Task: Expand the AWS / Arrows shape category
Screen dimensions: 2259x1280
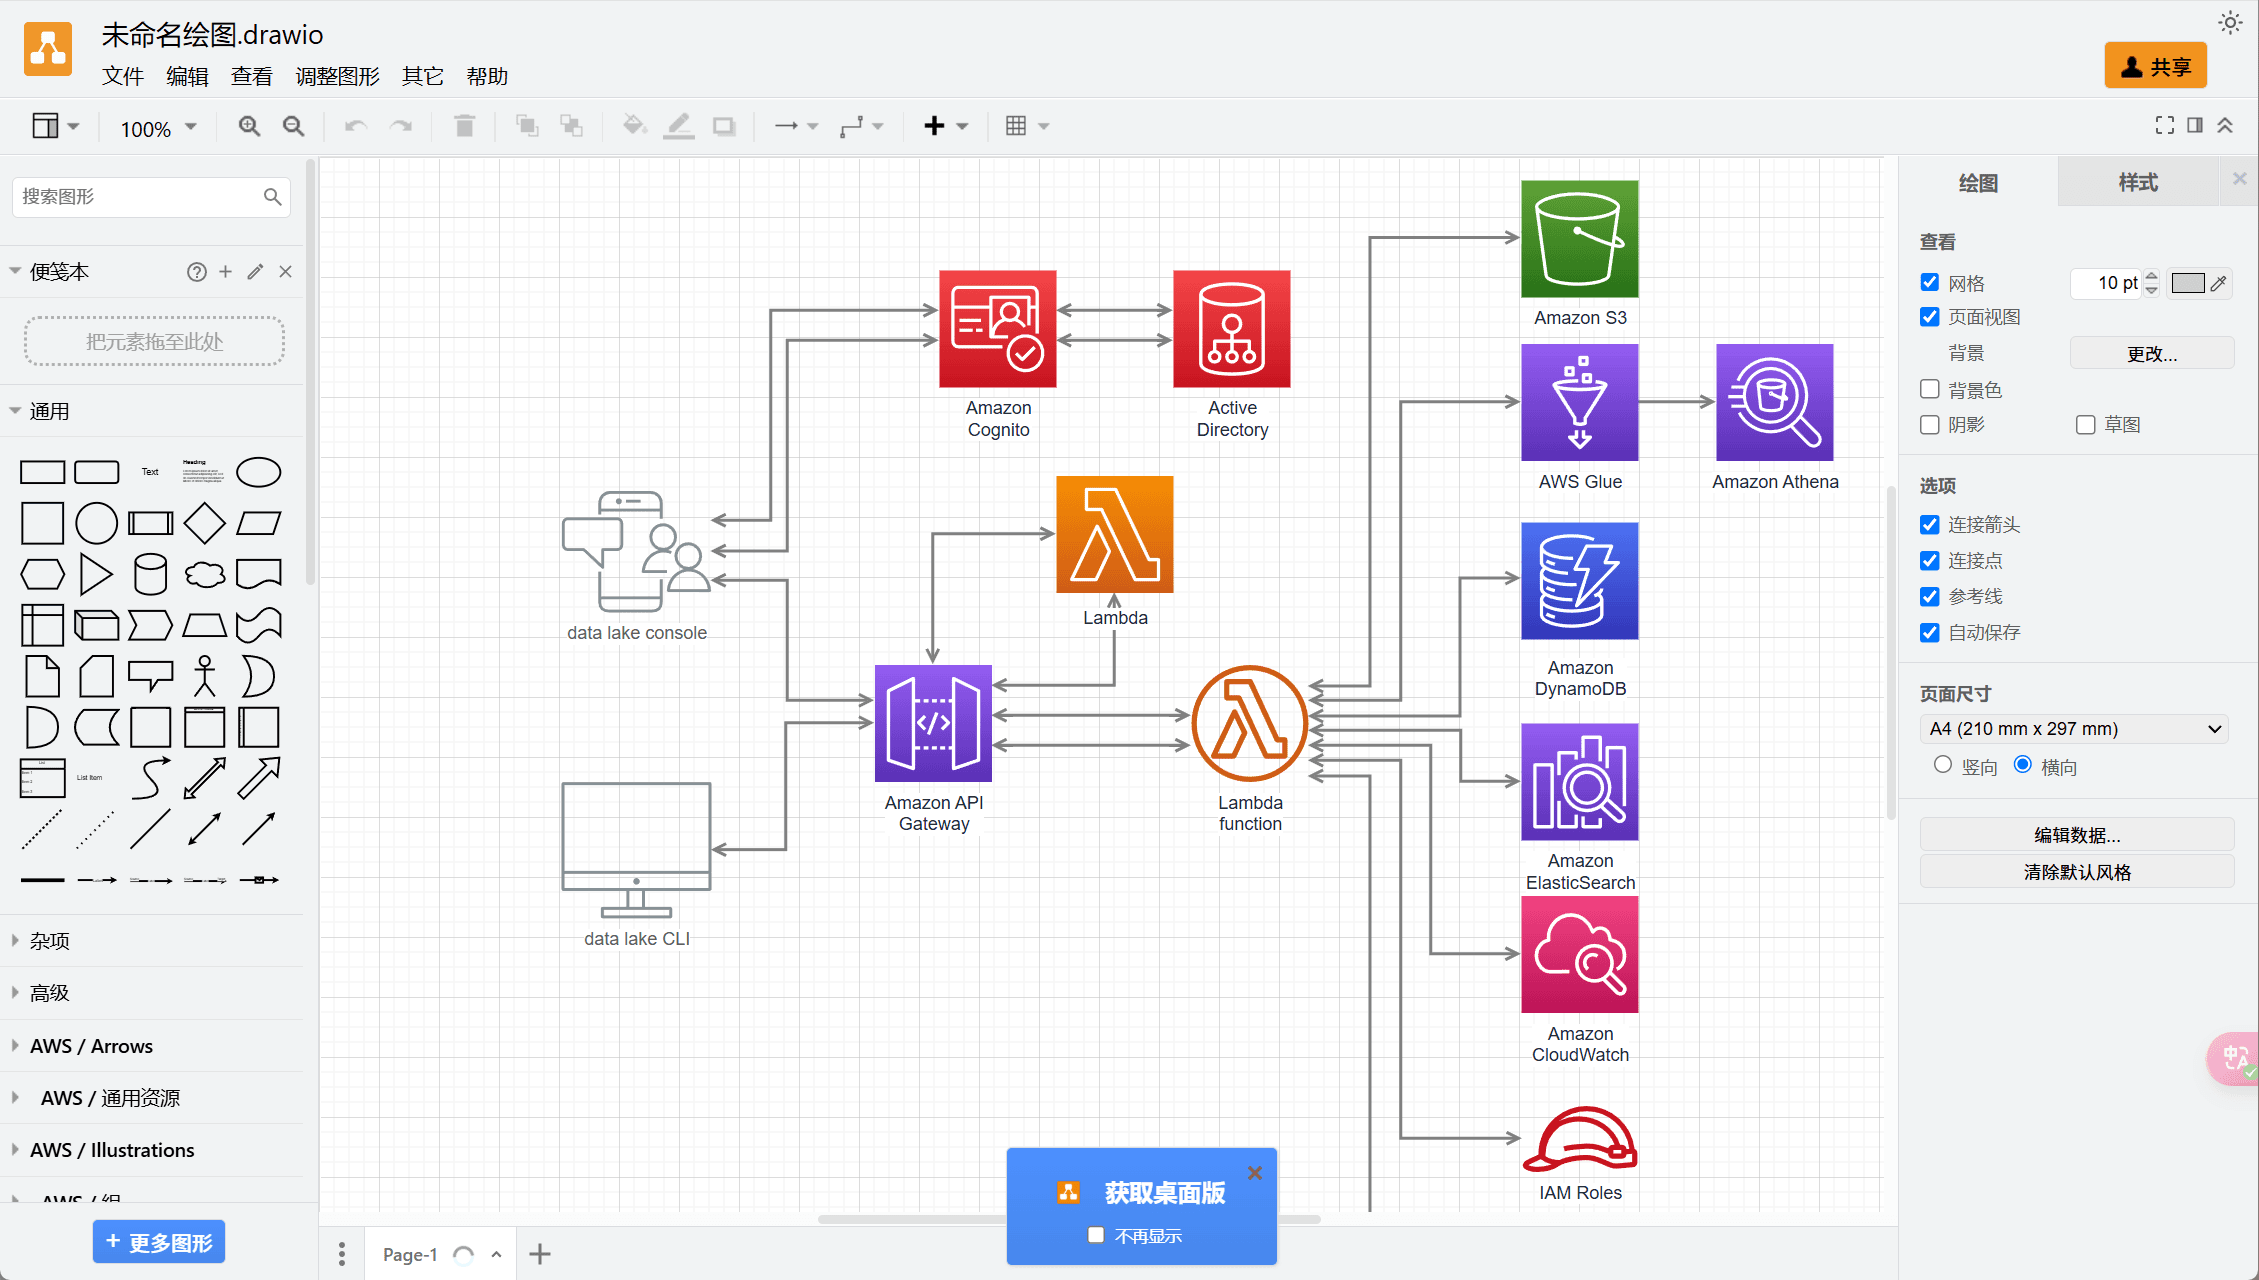Action: [x=90, y=1045]
